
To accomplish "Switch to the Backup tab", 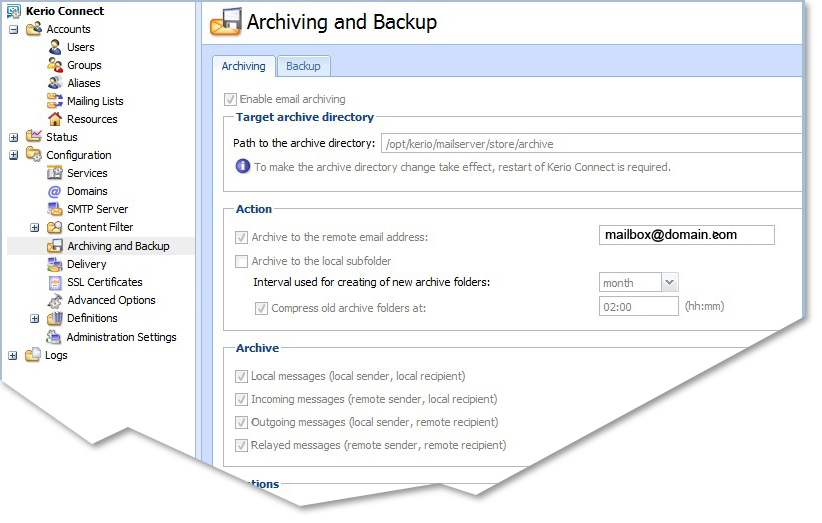I will tap(303, 66).
